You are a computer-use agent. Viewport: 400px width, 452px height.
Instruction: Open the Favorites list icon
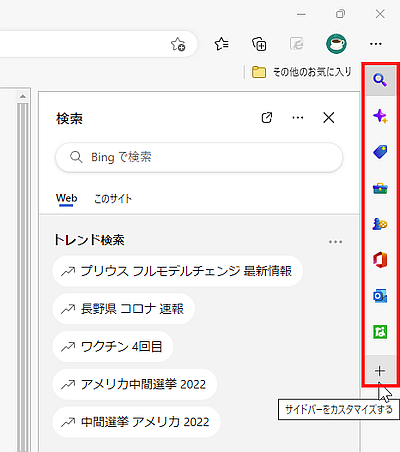pos(222,44)
